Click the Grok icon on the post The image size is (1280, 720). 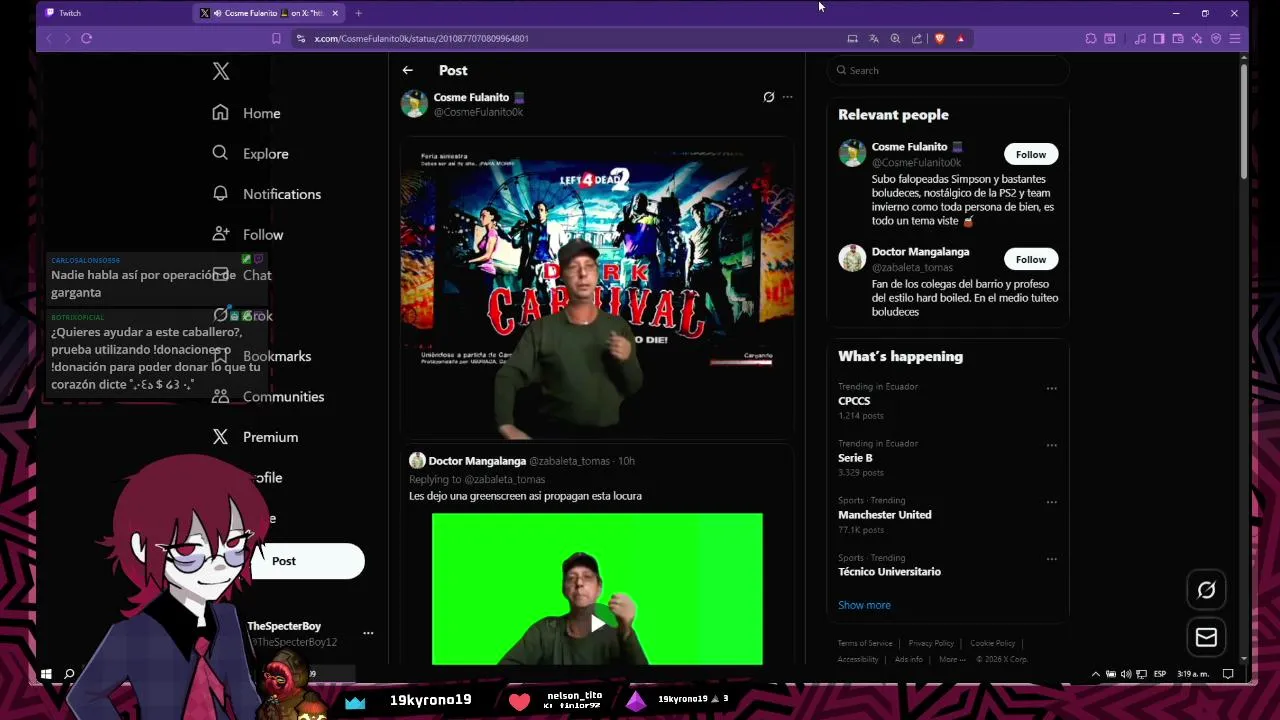768,97
